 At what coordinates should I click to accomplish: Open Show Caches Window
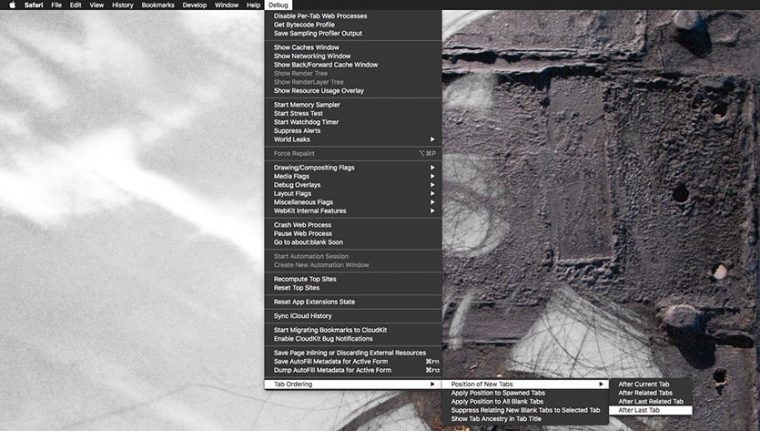[x=353, y=48]
